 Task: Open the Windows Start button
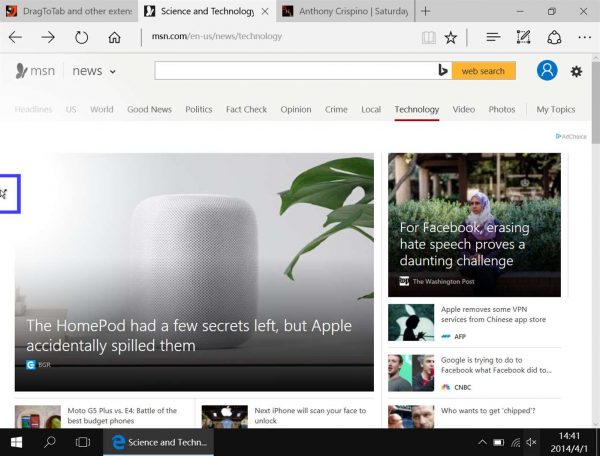[16, 442]
